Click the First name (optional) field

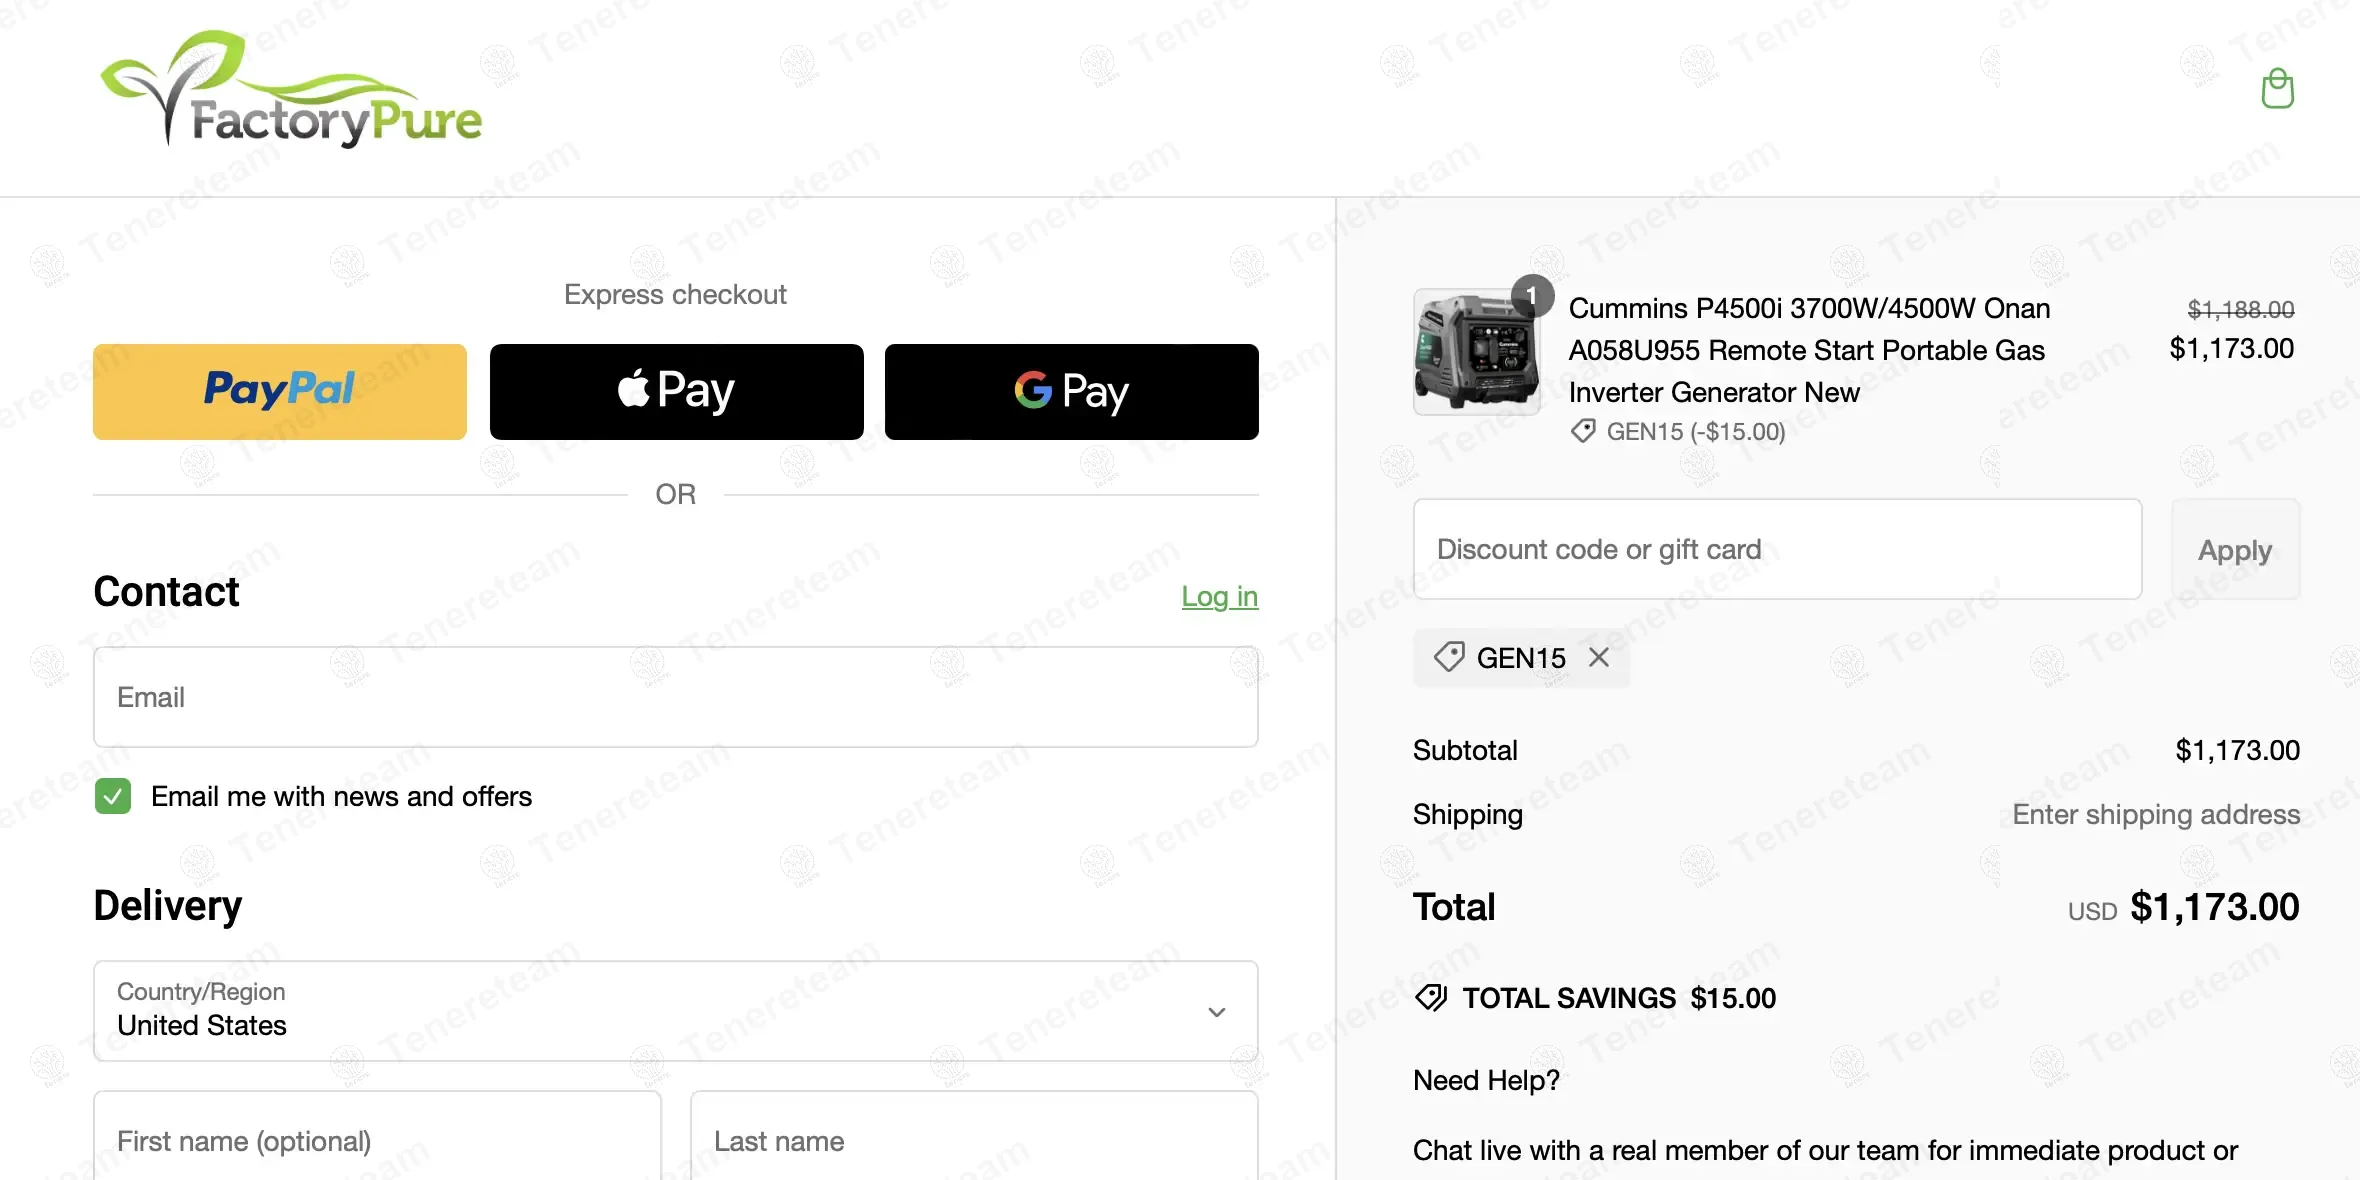tap(377, 1140)
